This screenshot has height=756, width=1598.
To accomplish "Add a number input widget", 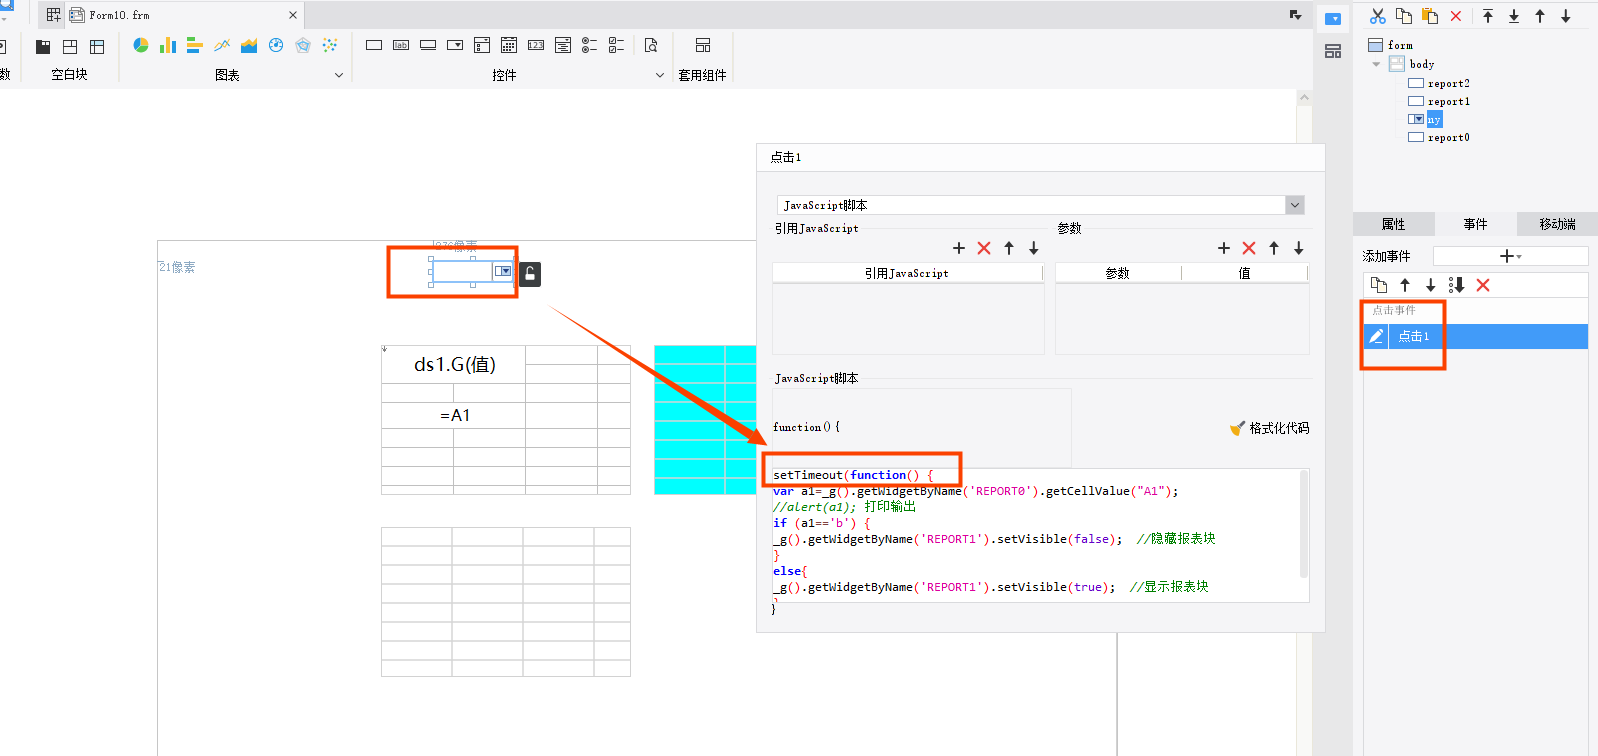I will click(536, 46).
